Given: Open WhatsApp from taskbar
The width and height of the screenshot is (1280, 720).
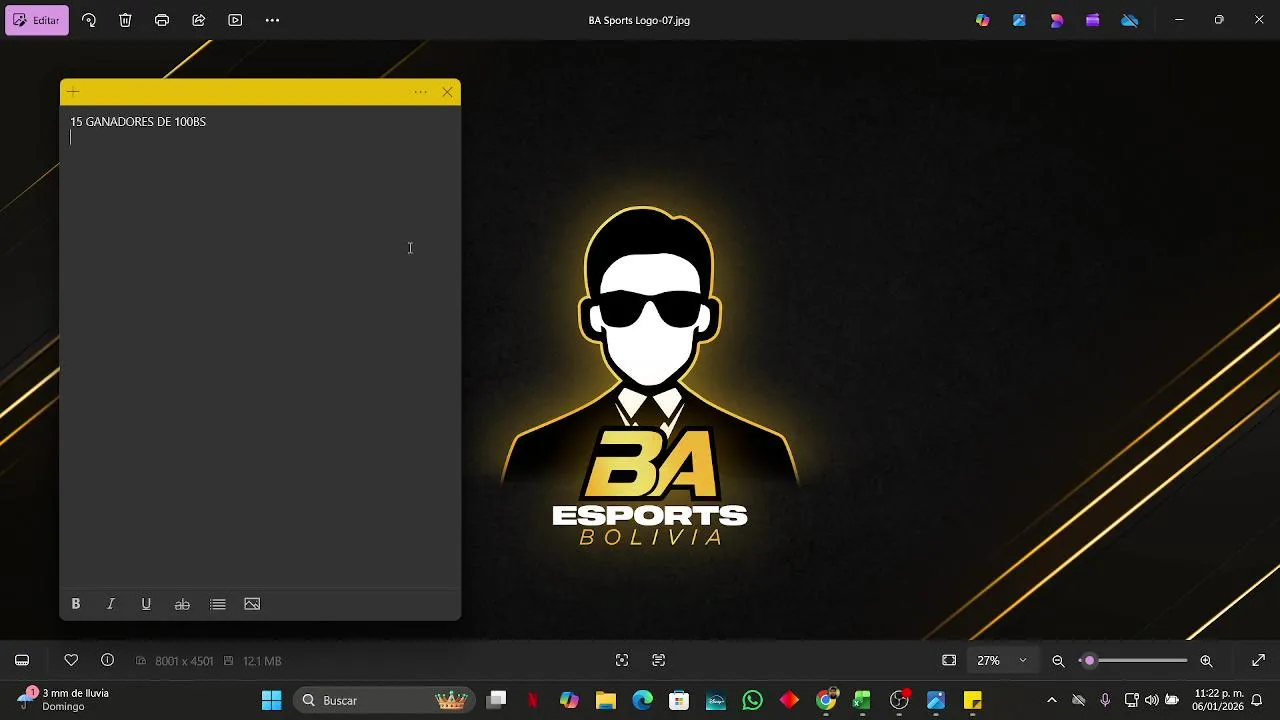Looking at the screenshot, I should (x=752, y=700).
